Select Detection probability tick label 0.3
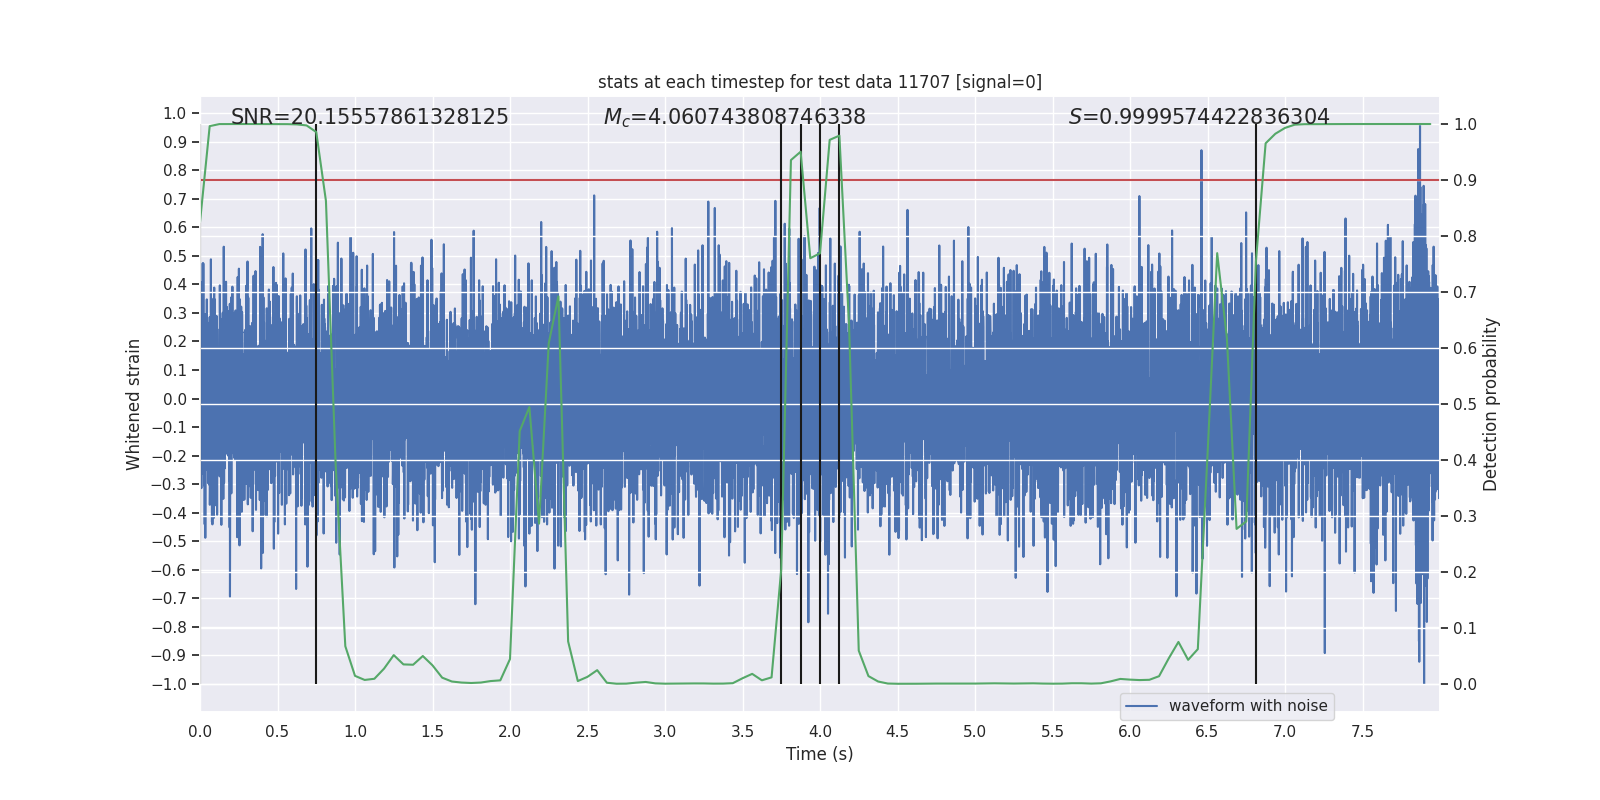The height and width of the screenshot is (800, 1600). click(1465, 517)
